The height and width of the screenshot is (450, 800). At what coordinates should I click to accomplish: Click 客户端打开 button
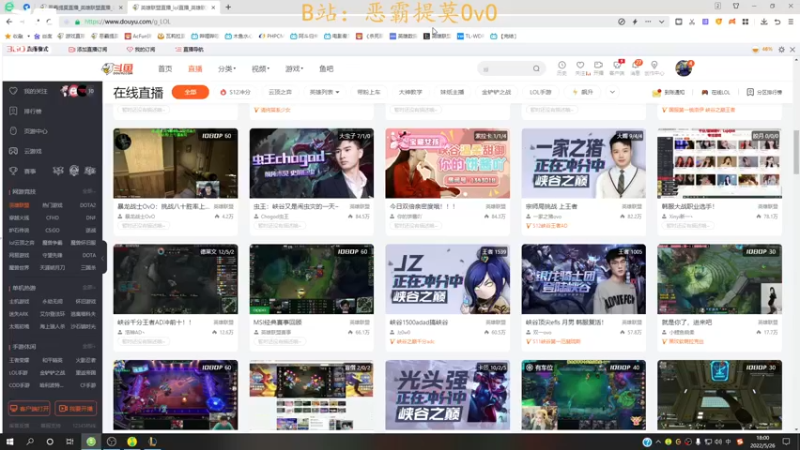(x=29, y=409)
